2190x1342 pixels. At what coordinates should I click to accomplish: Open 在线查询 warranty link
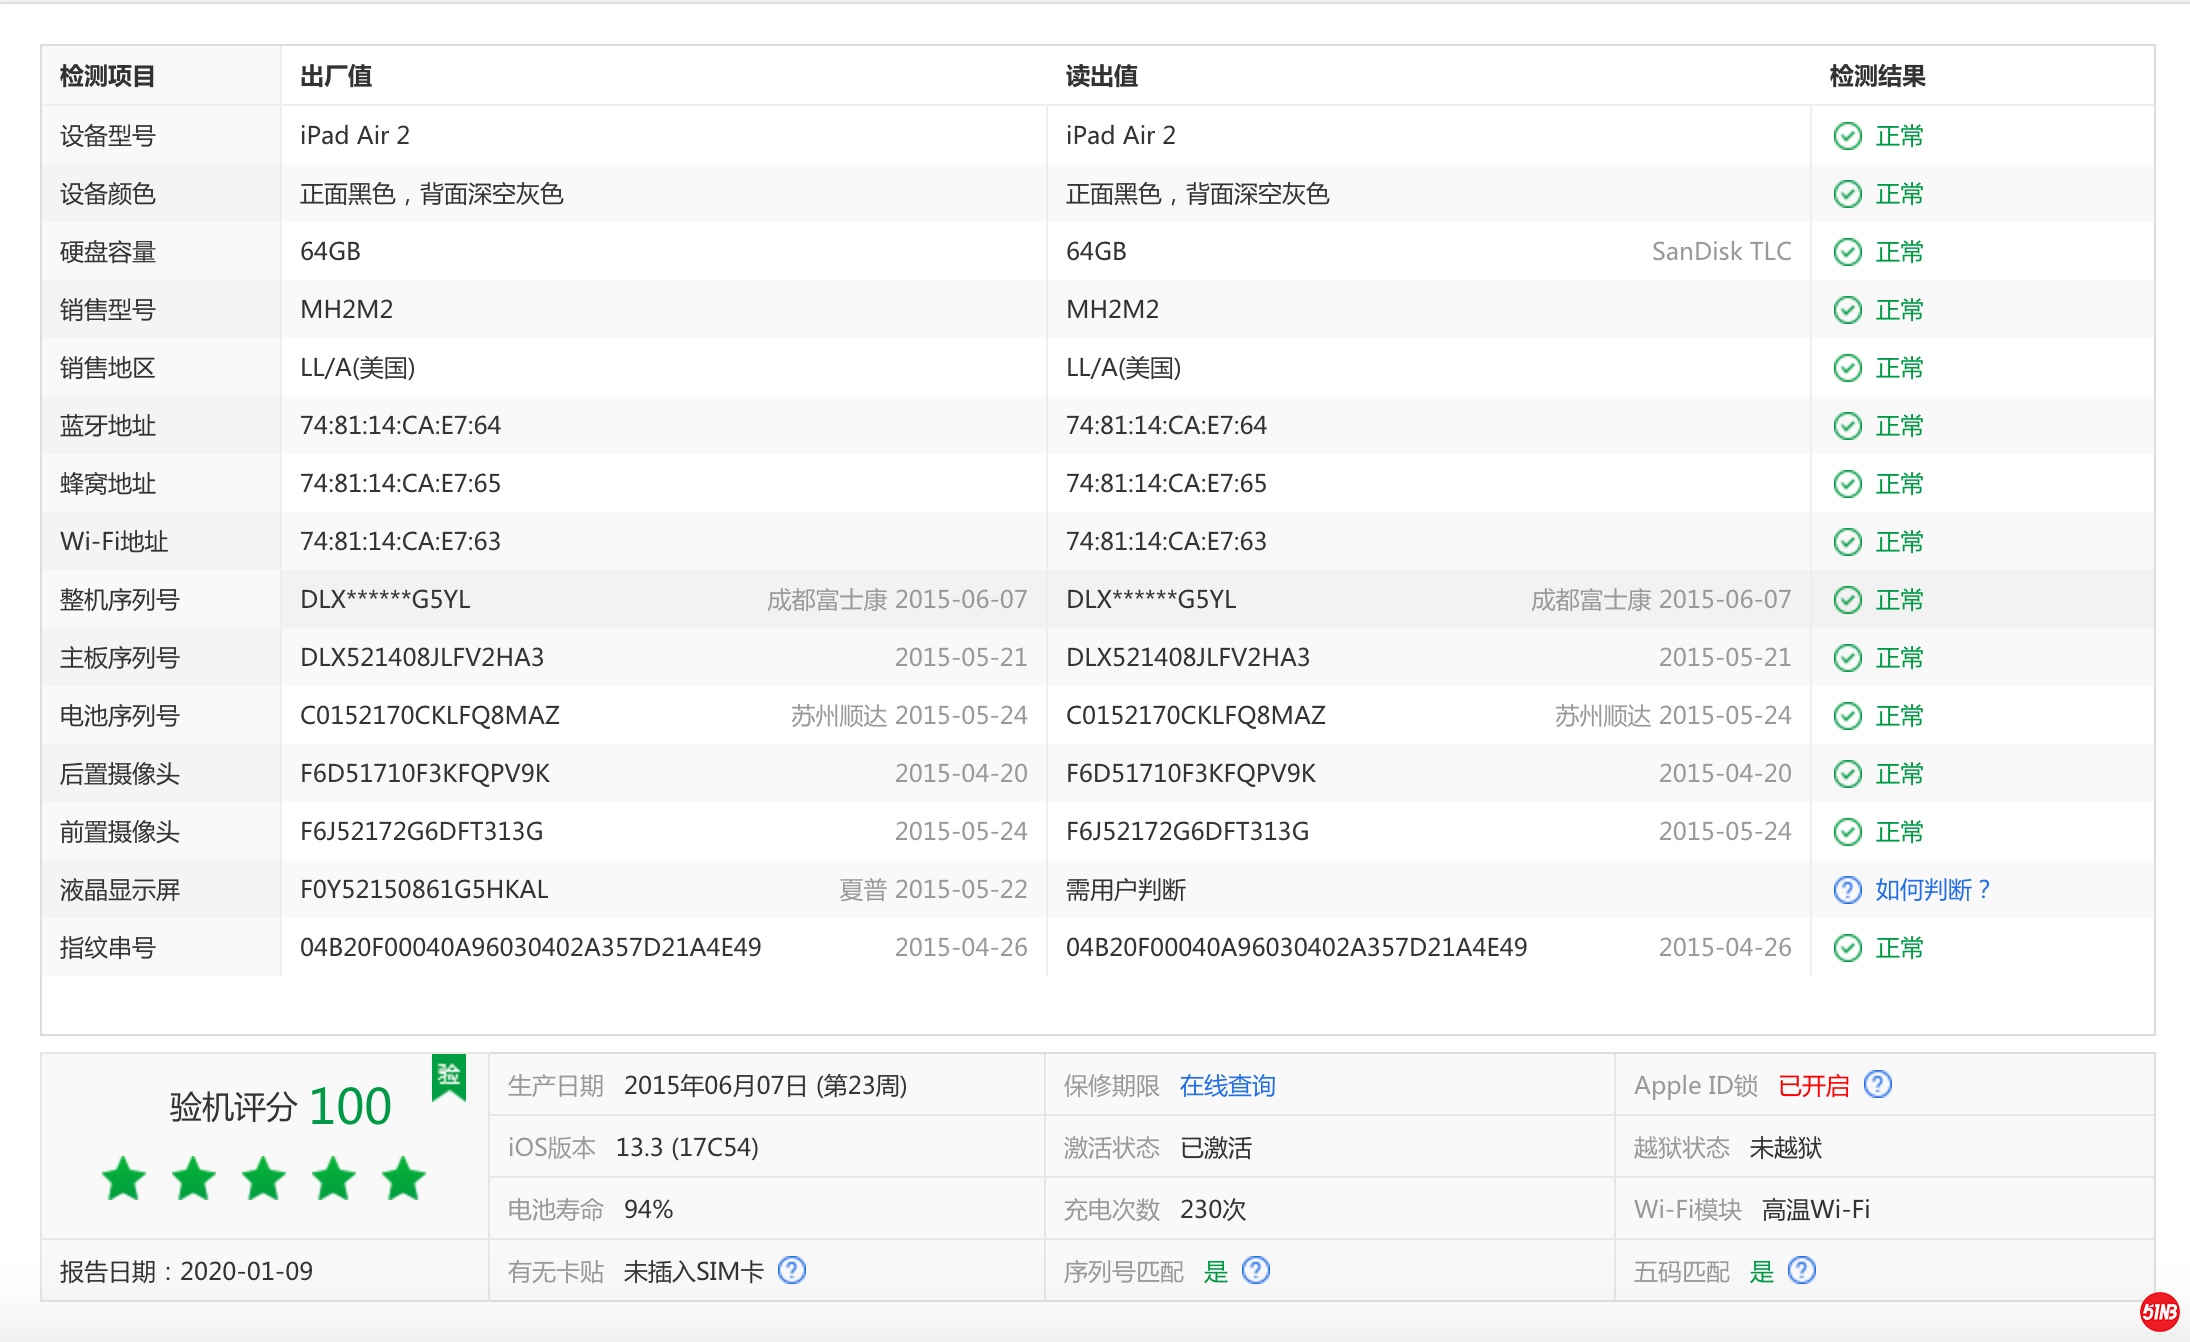point(1227,1086)
